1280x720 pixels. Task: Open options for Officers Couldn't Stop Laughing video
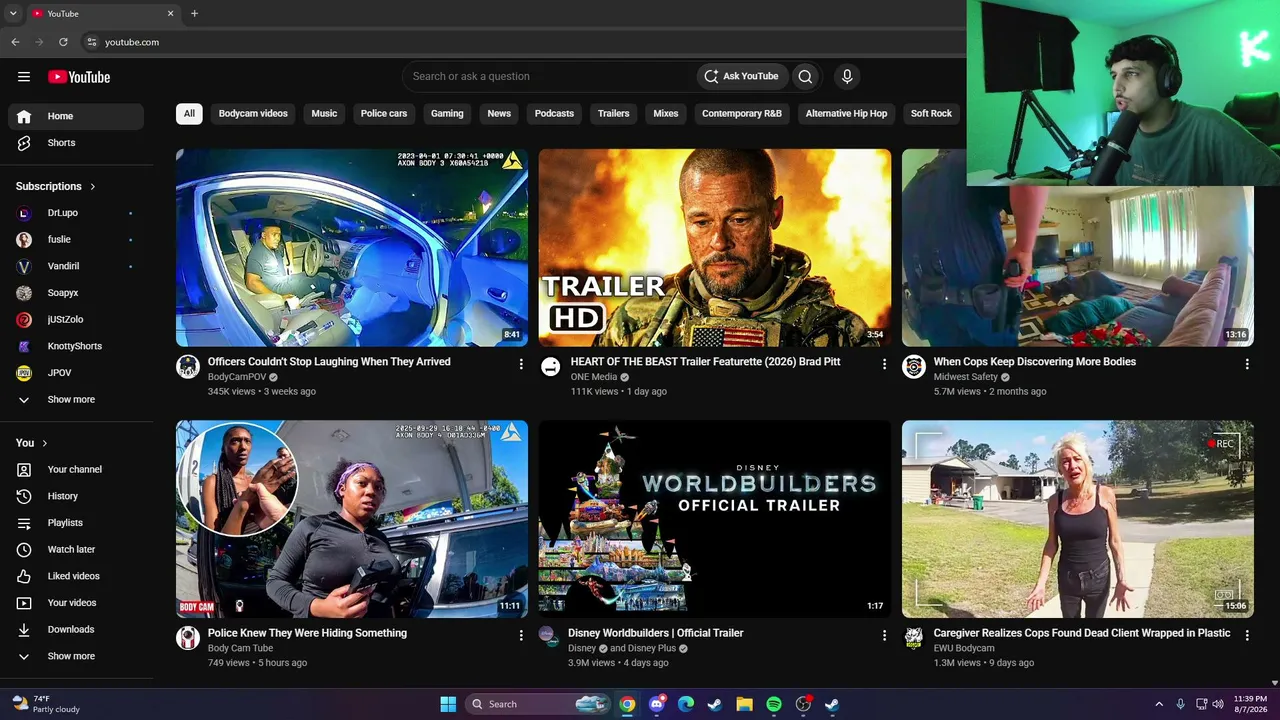tap(521, 364)
